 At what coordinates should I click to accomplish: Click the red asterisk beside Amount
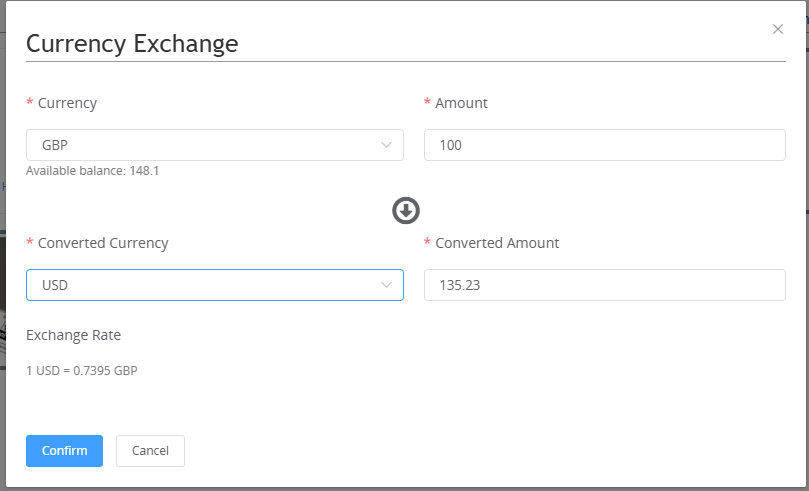(428, 104)
